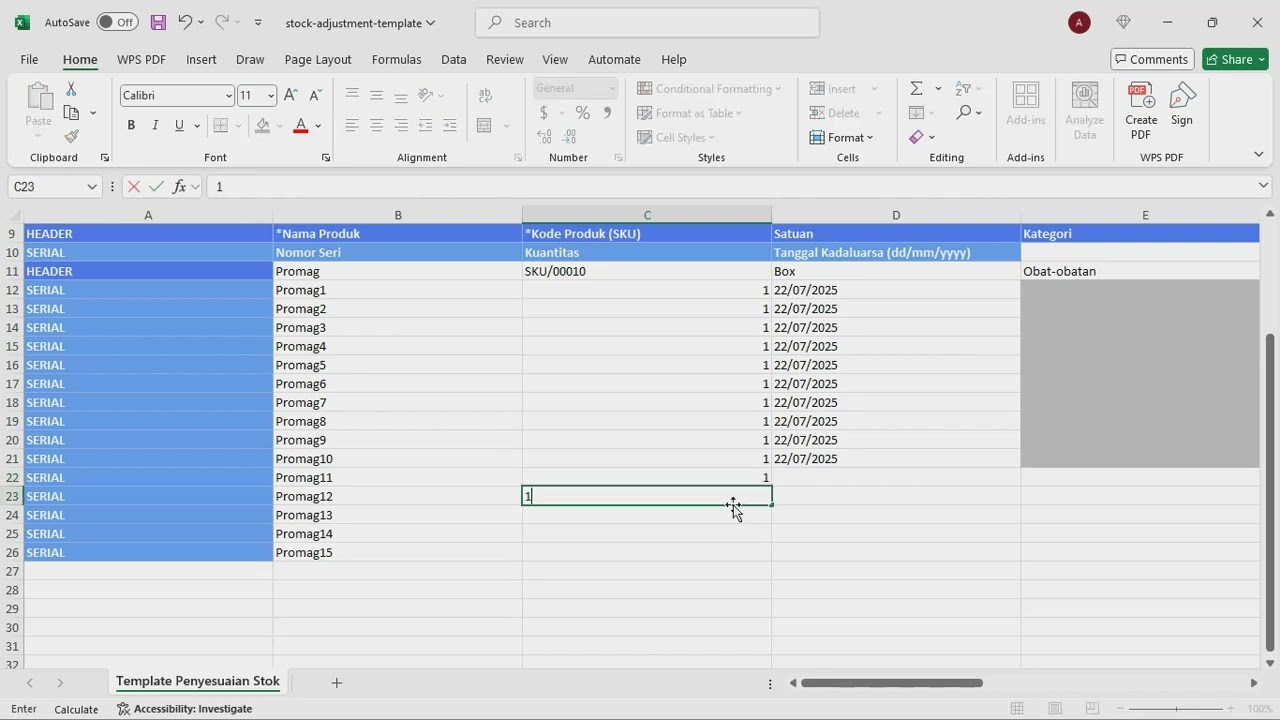Image resolution: width=1280 pixels, height=720 pixels.
Task: Open the Calibri font name dropdown
Action: point(228,95)
